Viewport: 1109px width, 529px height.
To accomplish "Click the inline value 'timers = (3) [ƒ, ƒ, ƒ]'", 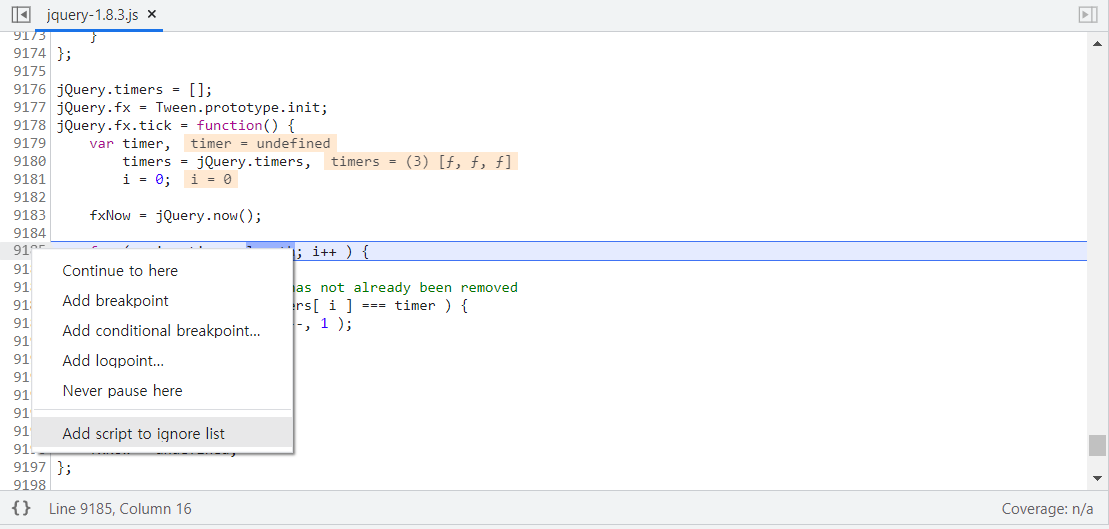I will [421, 161].
